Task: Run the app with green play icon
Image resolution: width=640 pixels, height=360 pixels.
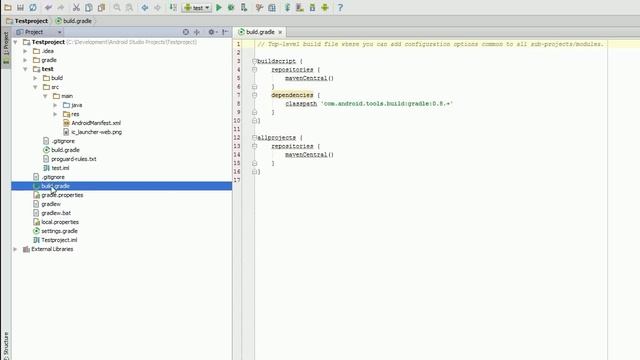Action: coord(219,7)
